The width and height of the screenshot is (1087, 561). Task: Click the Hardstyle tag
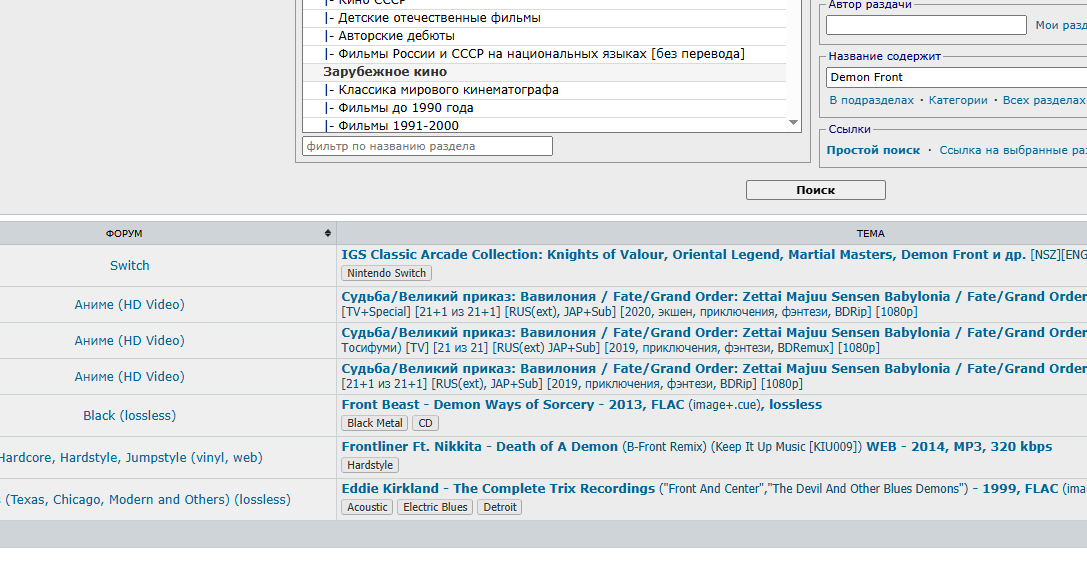point(369,465)
